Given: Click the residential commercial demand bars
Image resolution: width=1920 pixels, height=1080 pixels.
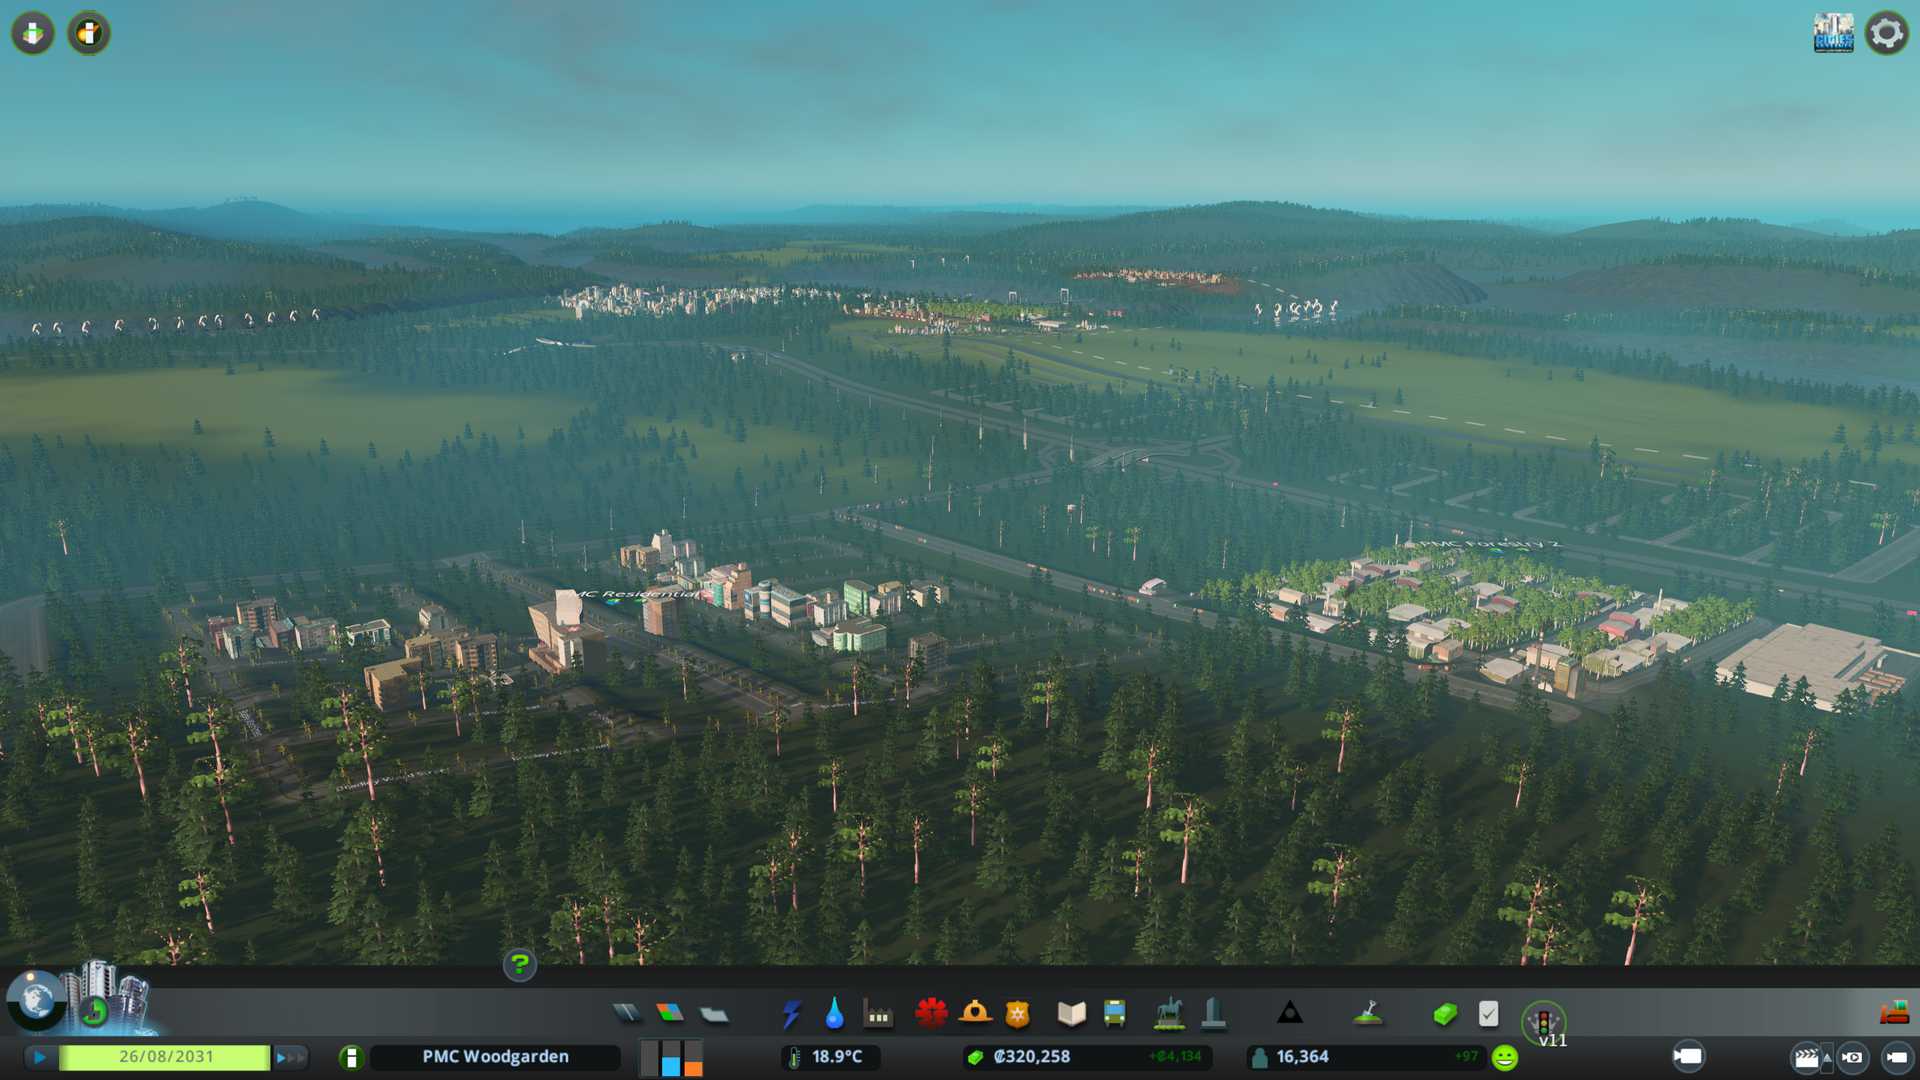Looking at the screenshot, I should pos(671,1058).
